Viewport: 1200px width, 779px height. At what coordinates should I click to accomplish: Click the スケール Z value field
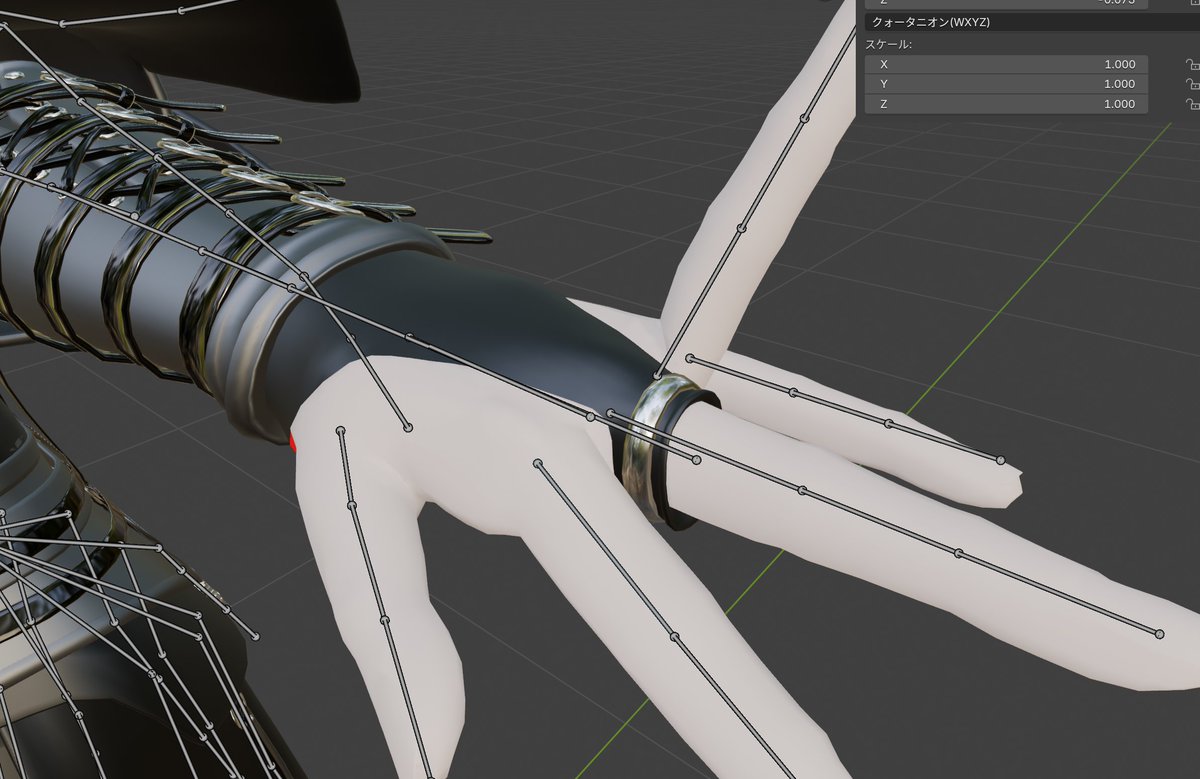pyautogui.click(x=1006, y=104)
